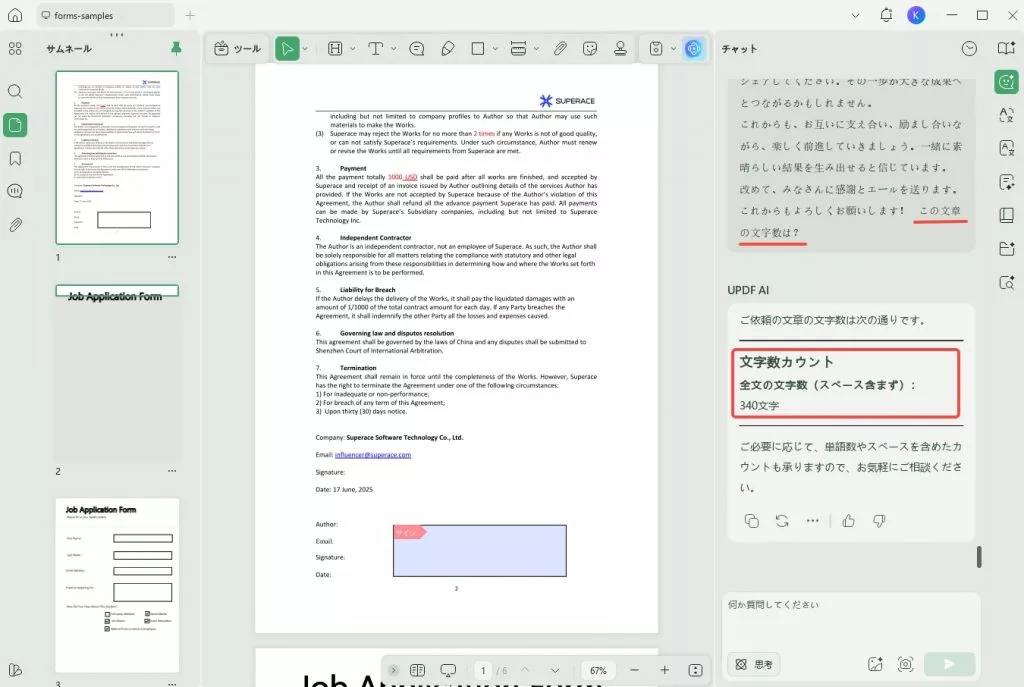Zoom out with minus button
Screen dimensions: 1024x687
click(x=634, y=670)
